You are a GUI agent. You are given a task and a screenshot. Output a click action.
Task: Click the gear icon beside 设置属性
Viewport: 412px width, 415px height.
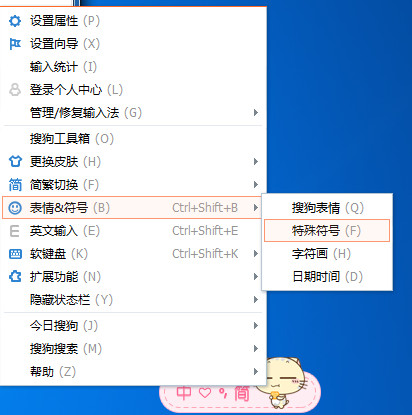pyautogui.click(x=15, y=21)
